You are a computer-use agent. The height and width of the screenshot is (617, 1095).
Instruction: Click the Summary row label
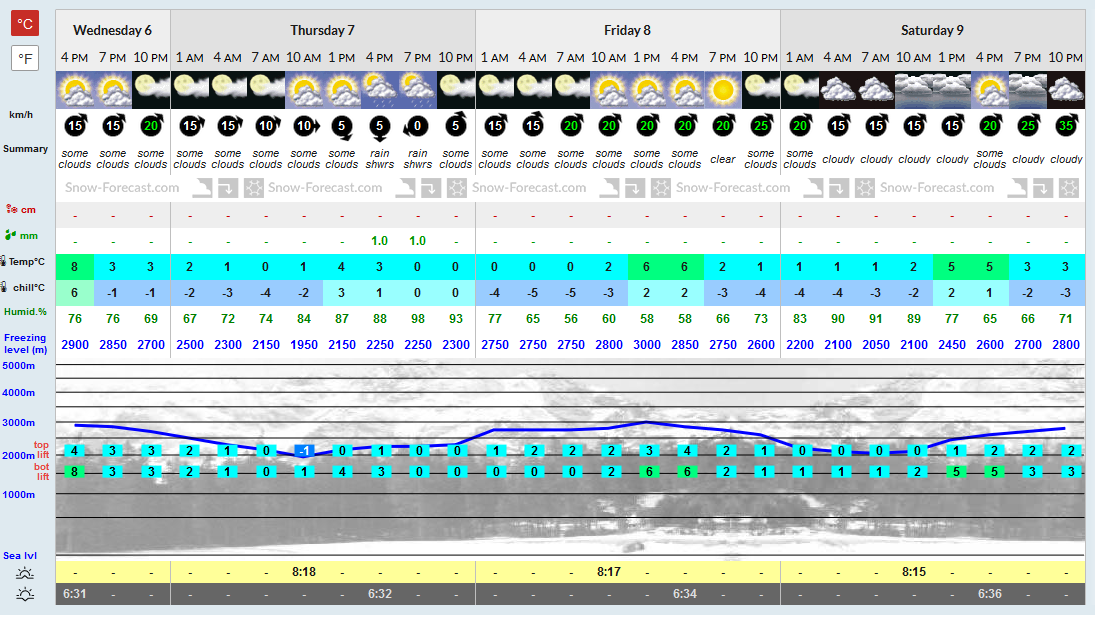coord(25,149)
